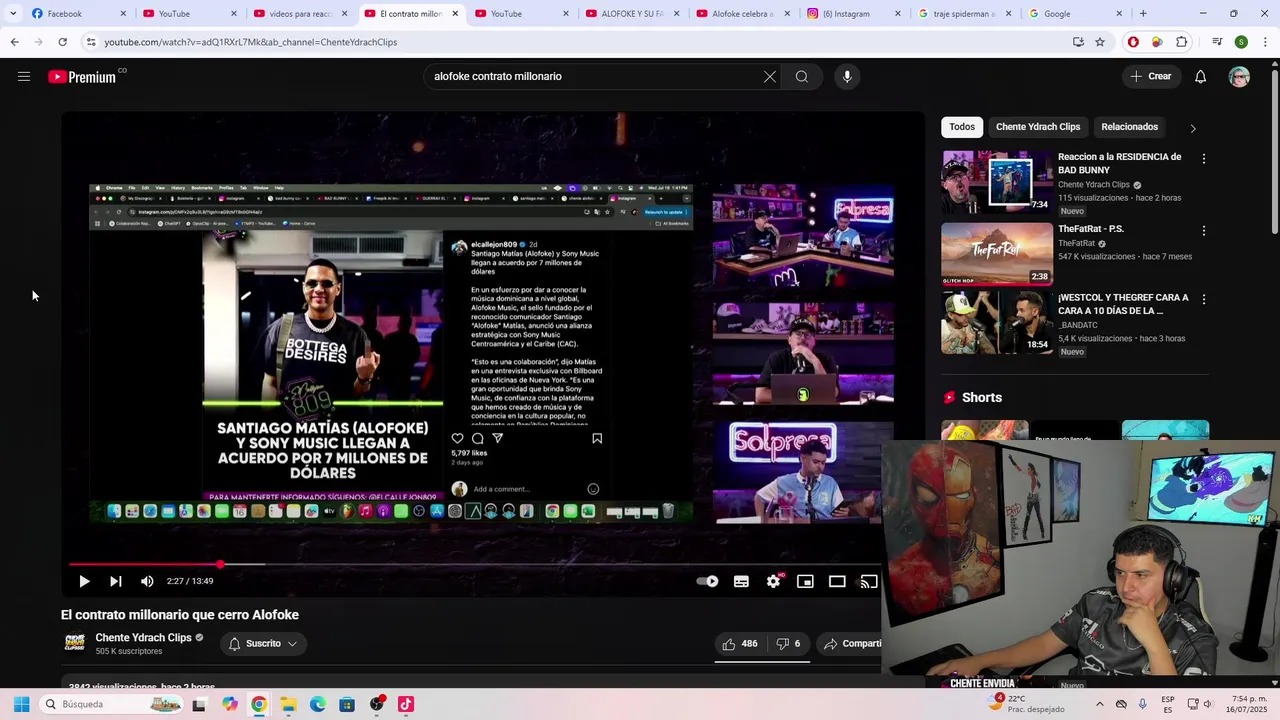Open the tab search dropdown arrow
The image size is (1280, 720).
pos(13,14)
